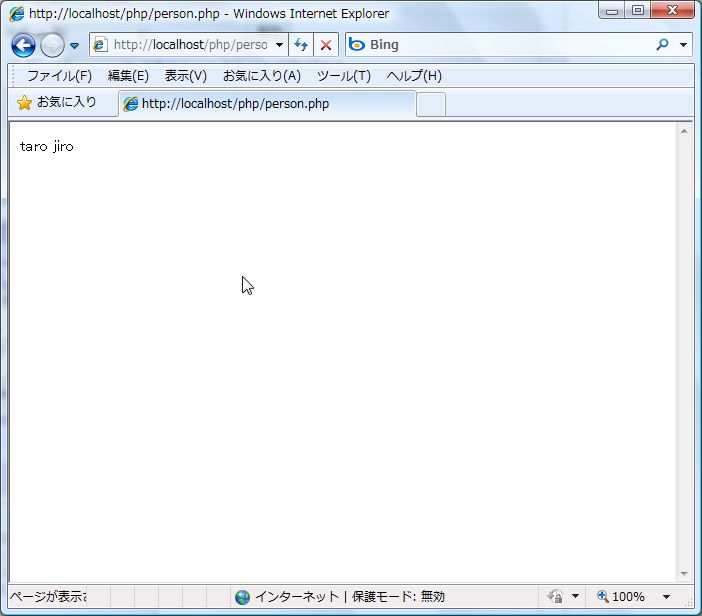This screenshot has height=616, width=702.
Task: Open the 表示(V) menu
Action: pyautogui.click(x=185, y=76)
